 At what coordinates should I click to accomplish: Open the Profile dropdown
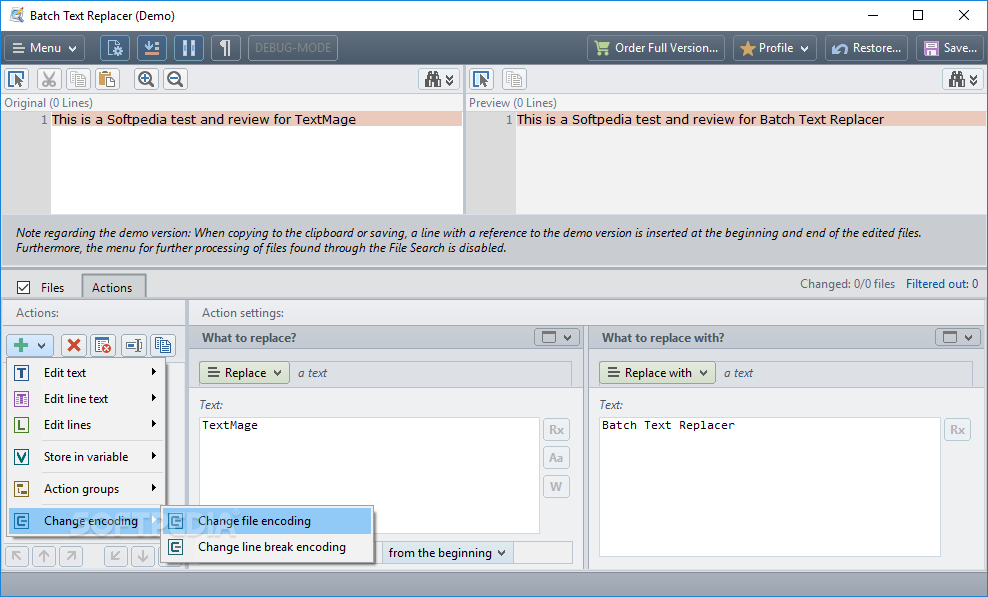point(775,48)
